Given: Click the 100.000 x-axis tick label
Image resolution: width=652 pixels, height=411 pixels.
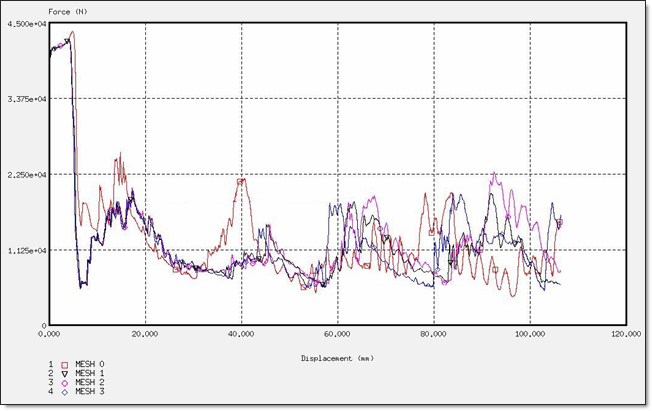Looking at the screenshot, I should pyautogui.click(x=530, y=336).
